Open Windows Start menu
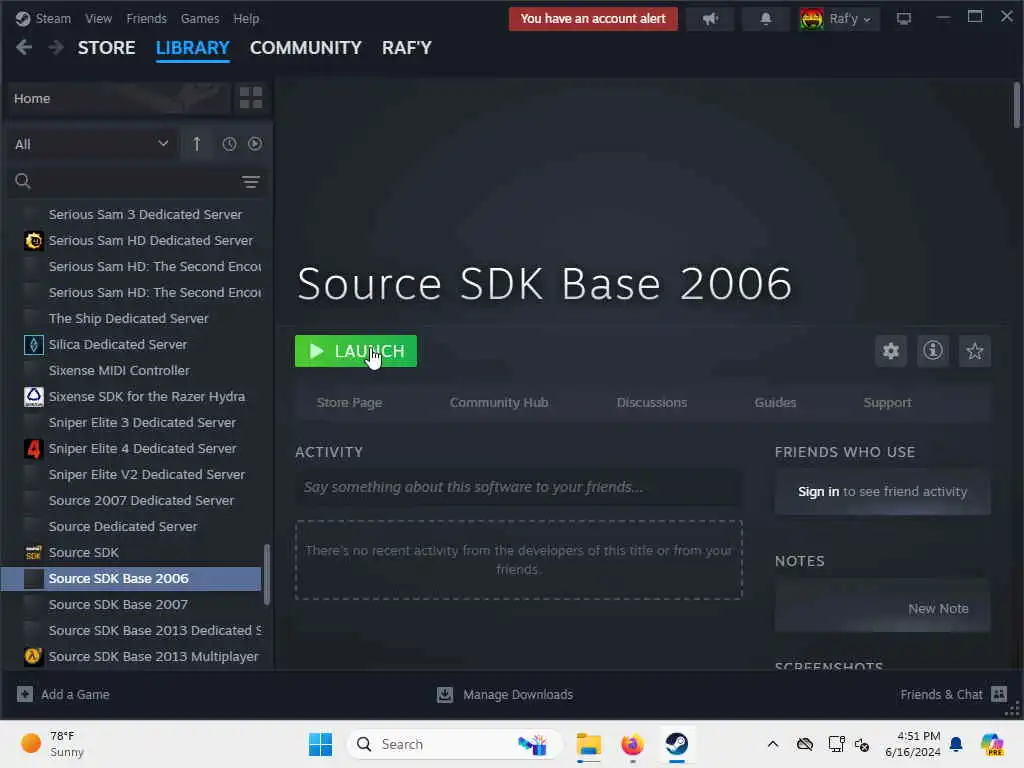This screenshot has height=768, width=1024. click(x=320, y=744)
